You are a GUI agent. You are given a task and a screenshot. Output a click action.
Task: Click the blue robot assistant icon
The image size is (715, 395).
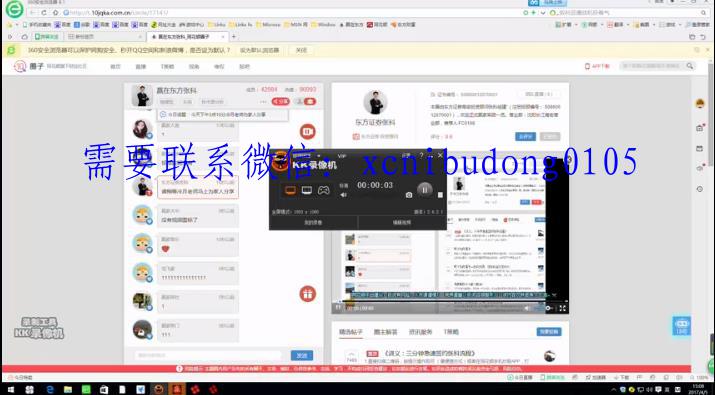coord(681,326)
